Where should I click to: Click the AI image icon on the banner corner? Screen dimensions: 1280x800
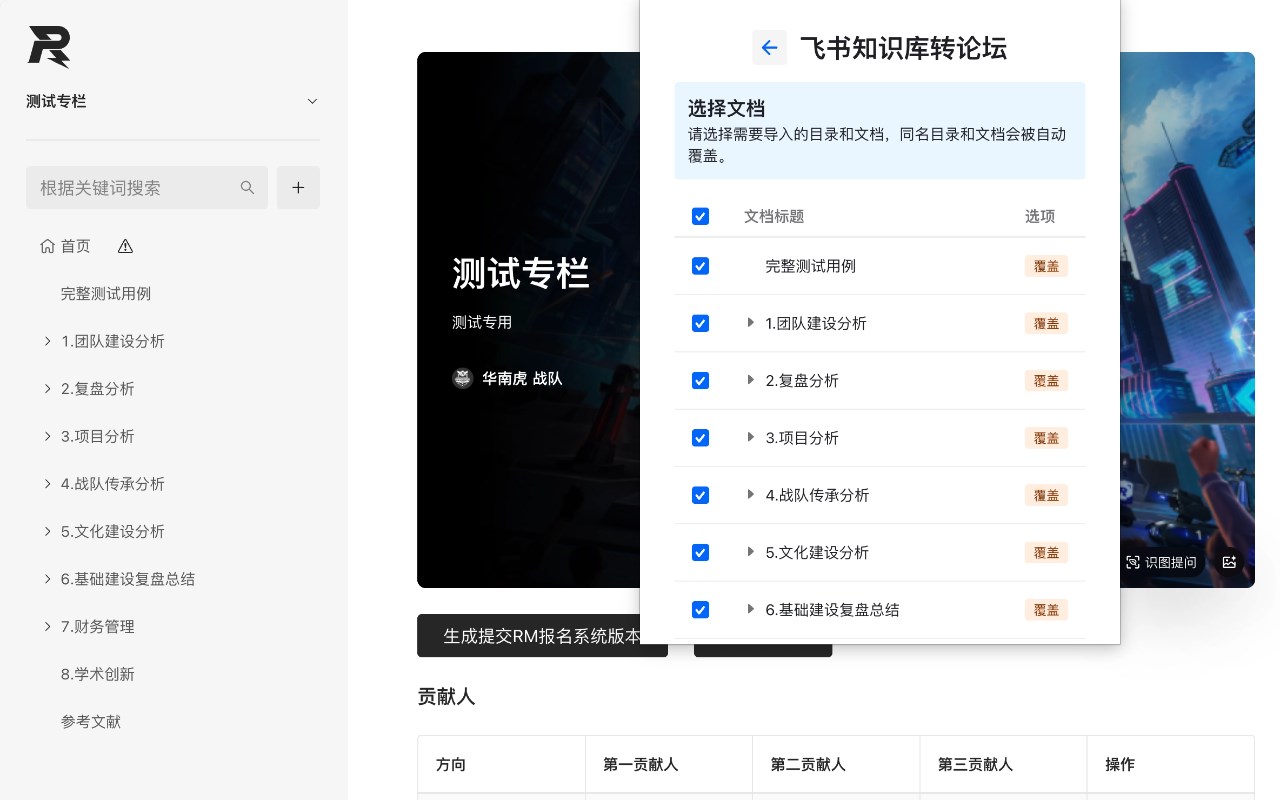1229,562
